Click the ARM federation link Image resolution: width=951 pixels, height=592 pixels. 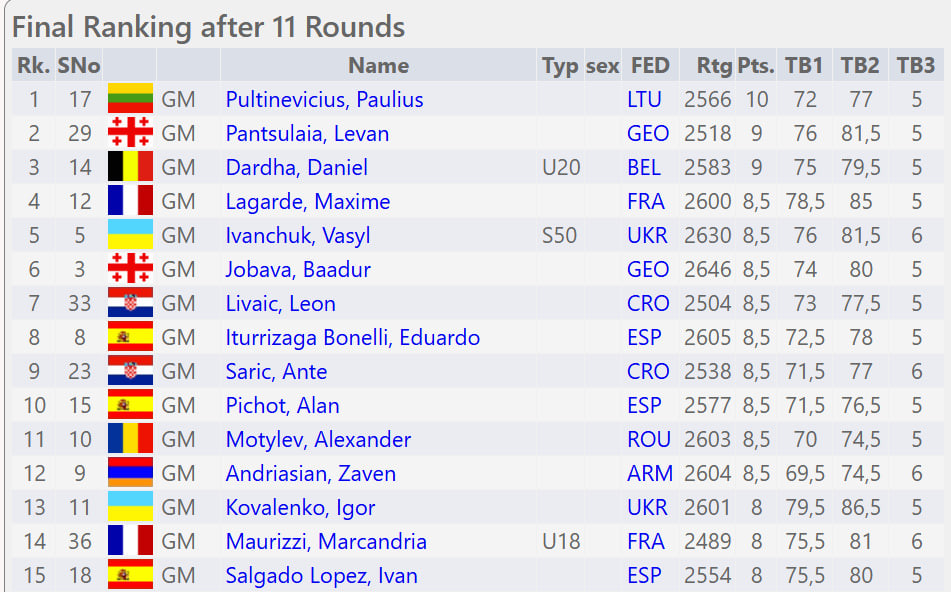[649, 473]
